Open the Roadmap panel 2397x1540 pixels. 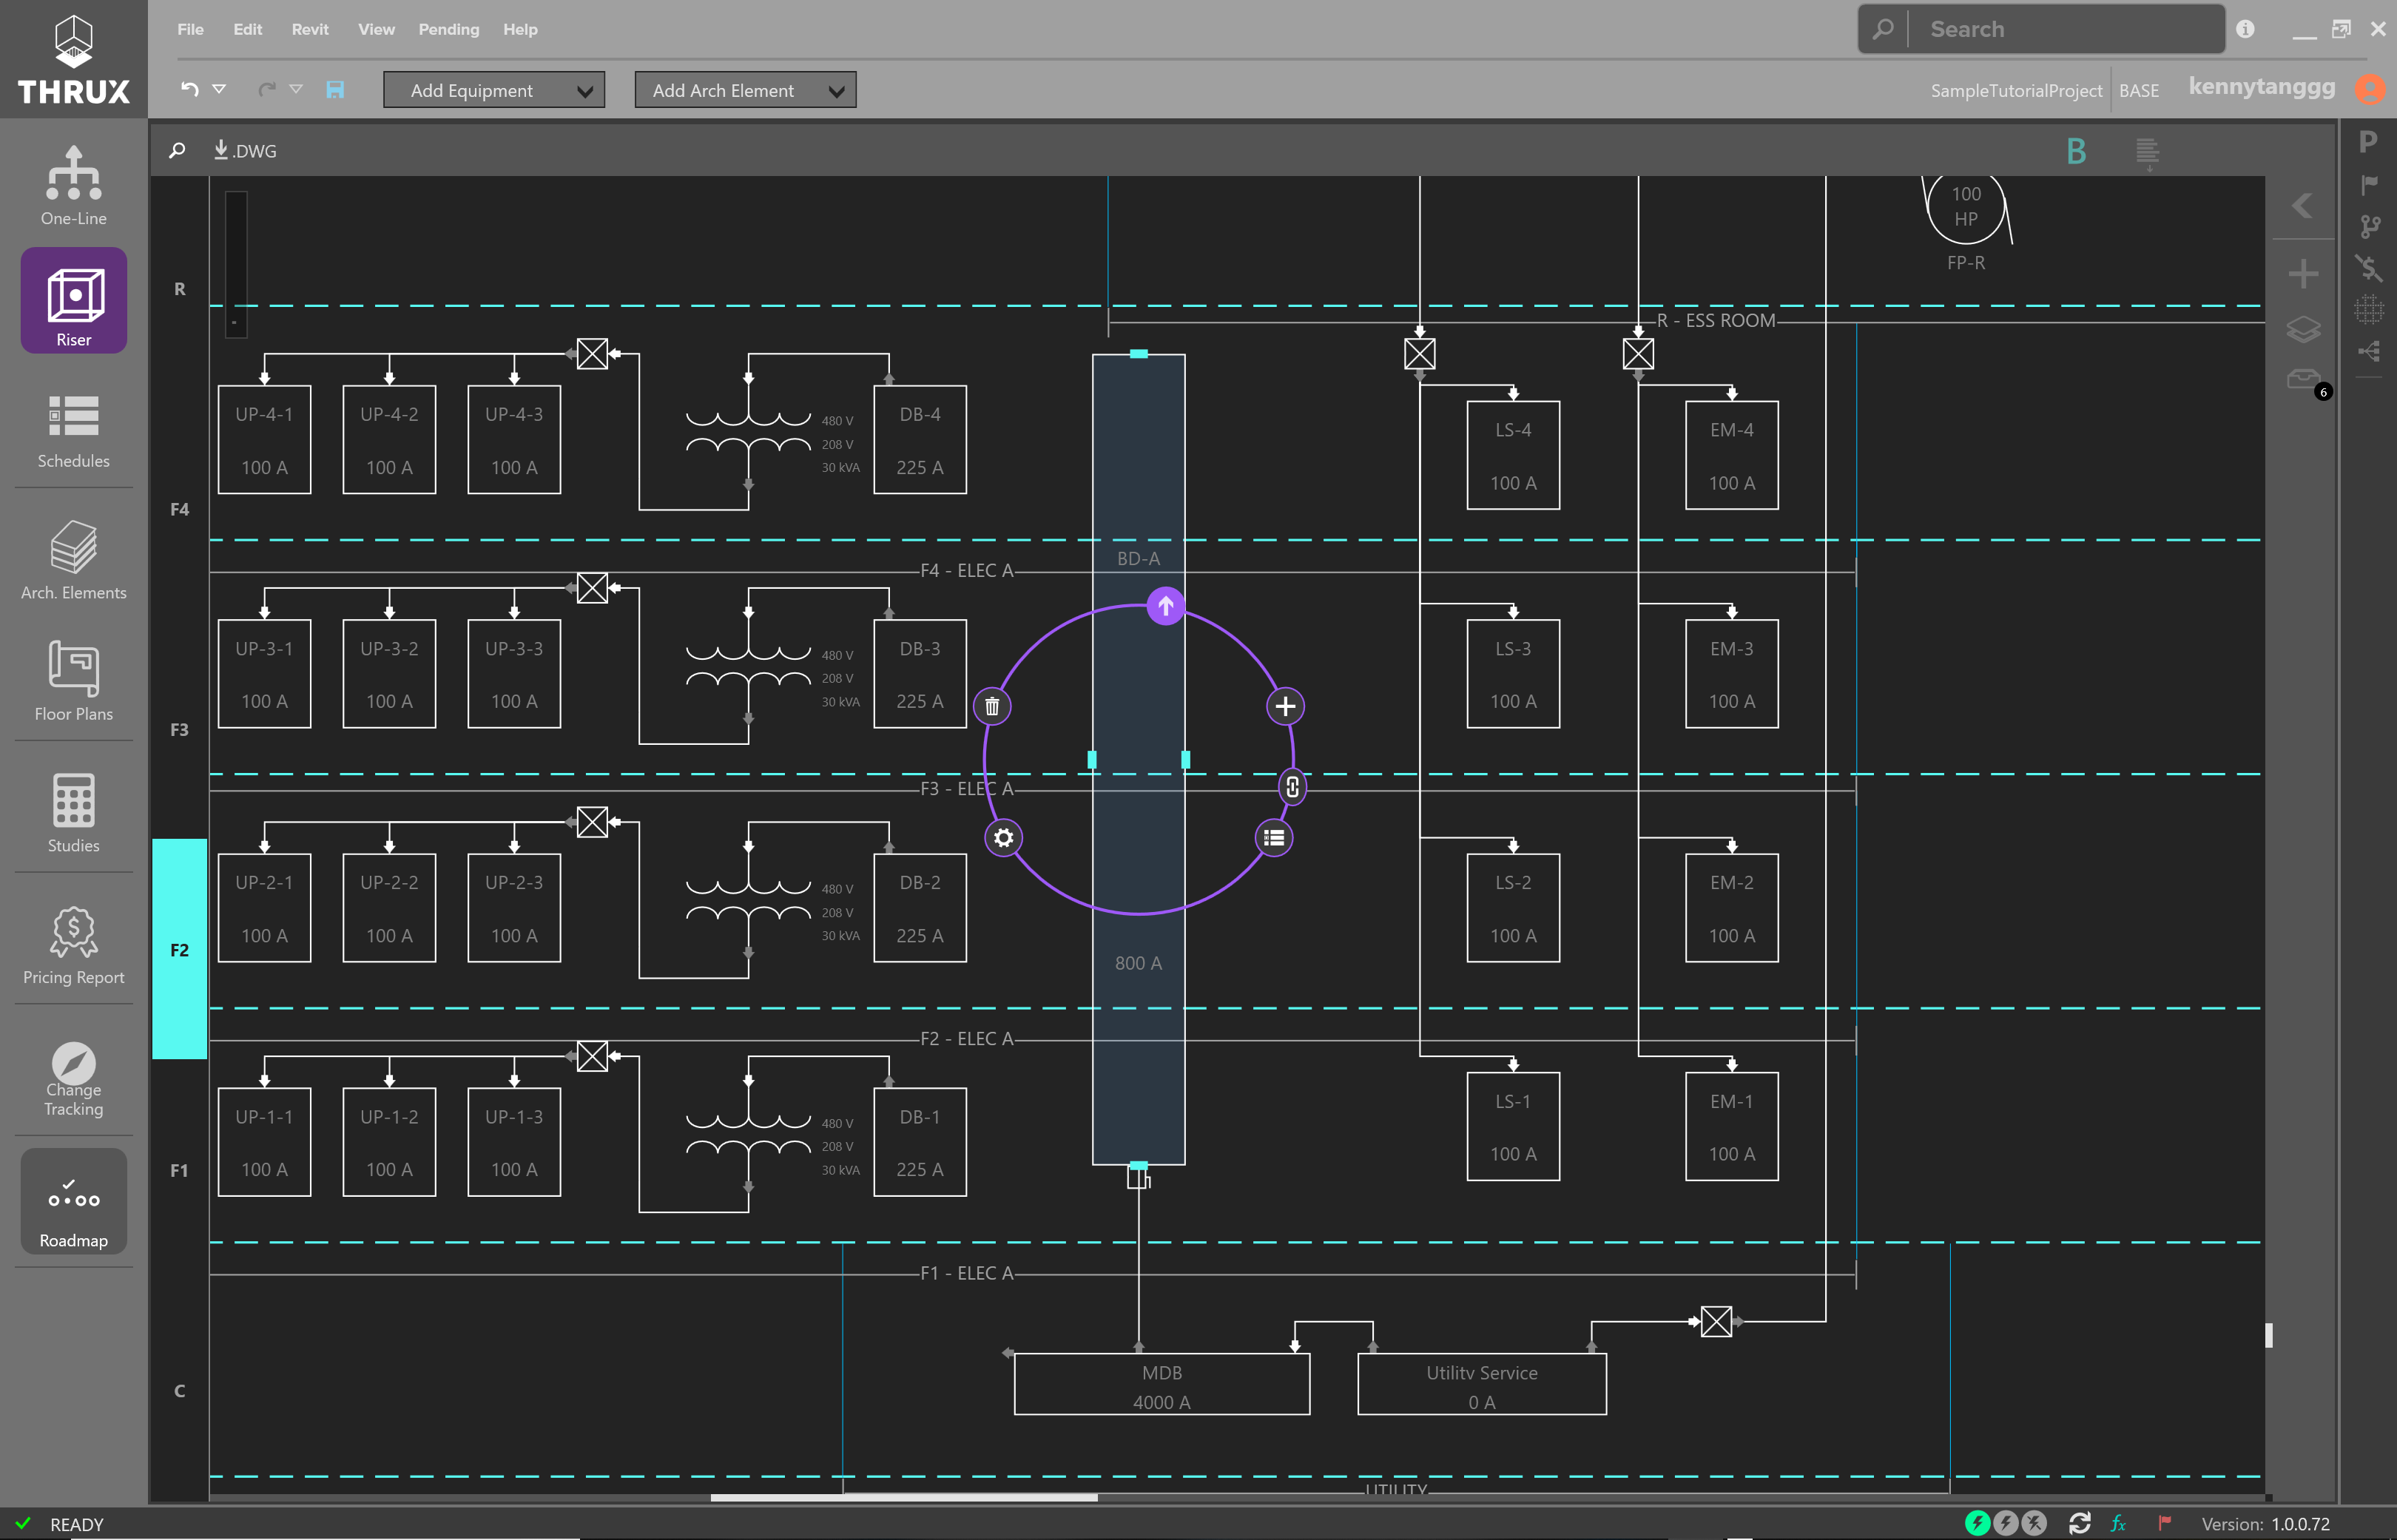[x=73, y=1201]
